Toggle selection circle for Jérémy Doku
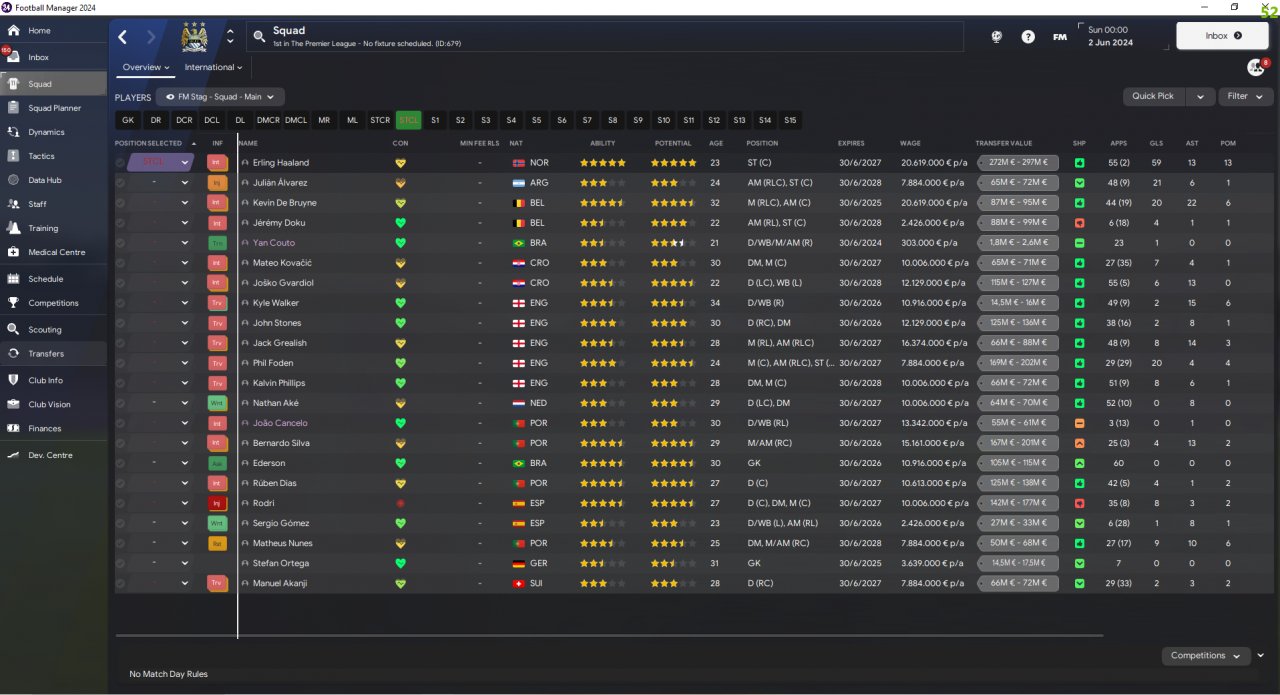The height and width of the screenshot is (695, 1280). click(x=120, y=223)
